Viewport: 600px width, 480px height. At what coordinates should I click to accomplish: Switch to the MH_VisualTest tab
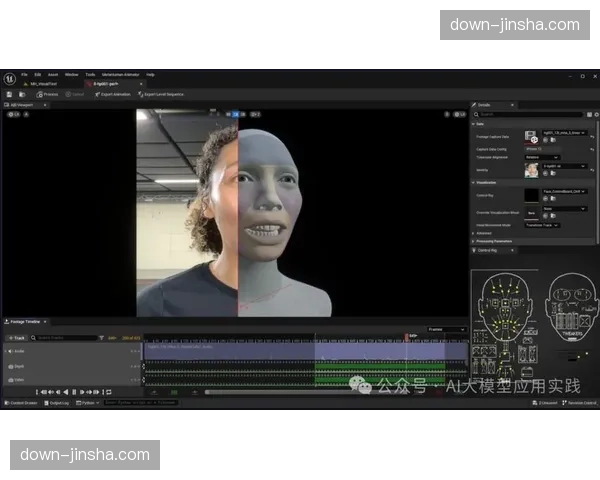(40, 84)
